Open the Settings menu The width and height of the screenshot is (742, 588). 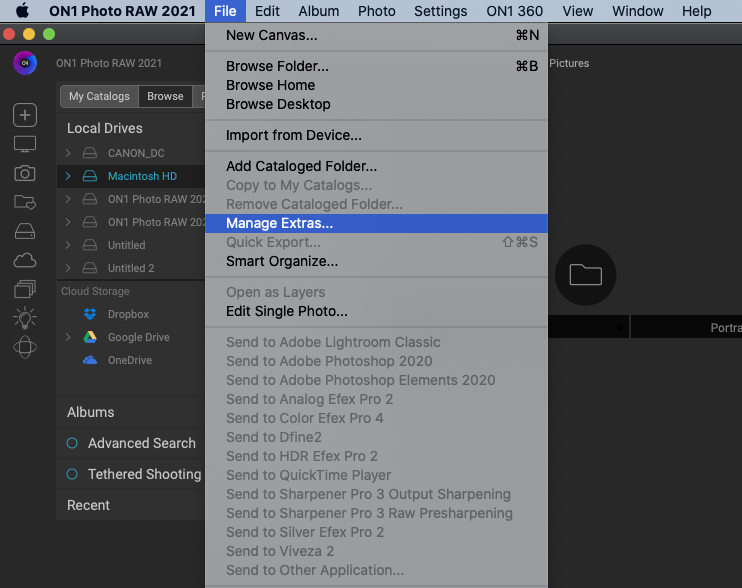point(441,11)
